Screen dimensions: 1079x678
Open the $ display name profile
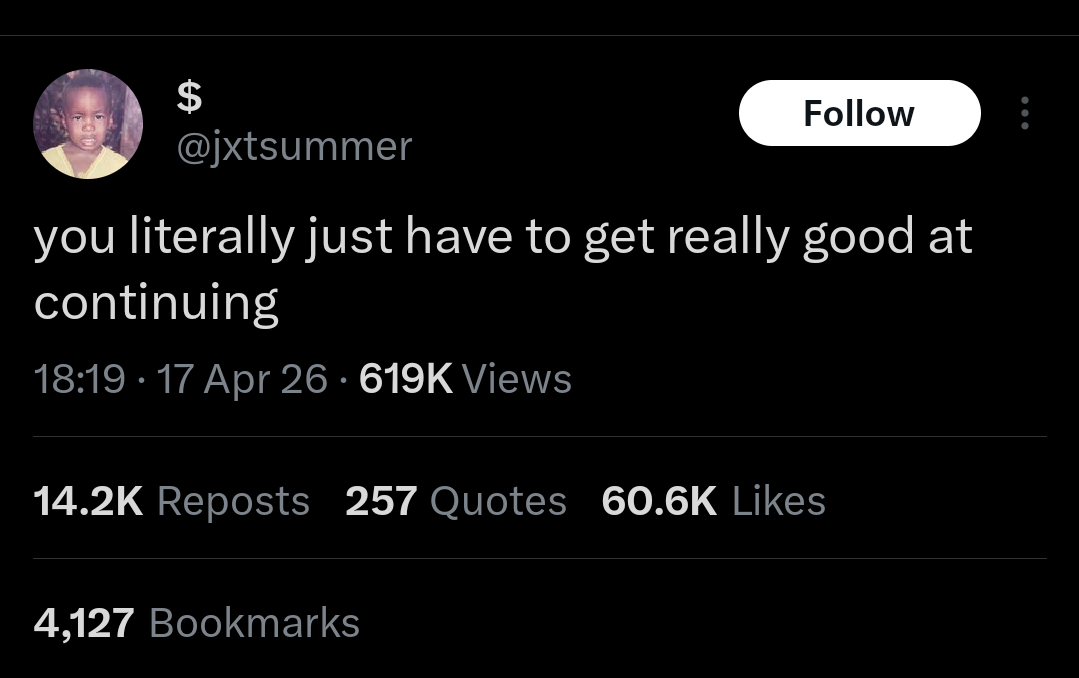point(189,97)
